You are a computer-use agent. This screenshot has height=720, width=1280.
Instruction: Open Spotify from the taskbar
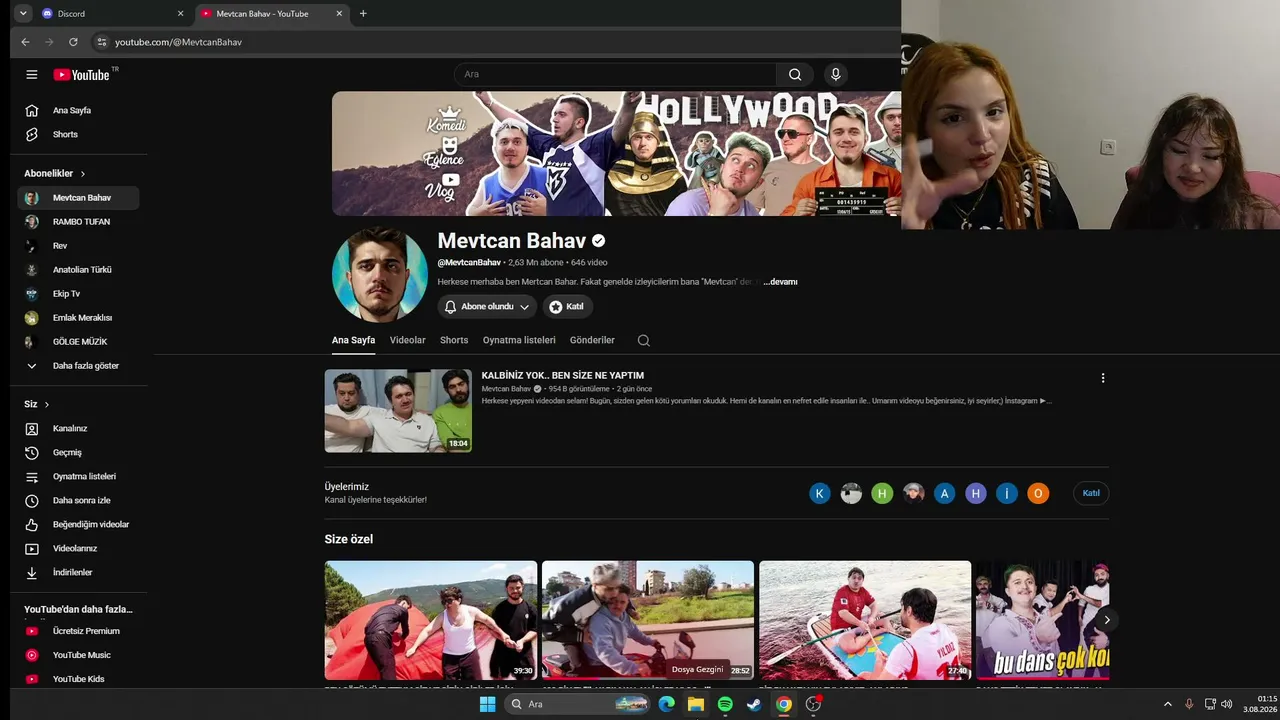click(x=725, y=704)
